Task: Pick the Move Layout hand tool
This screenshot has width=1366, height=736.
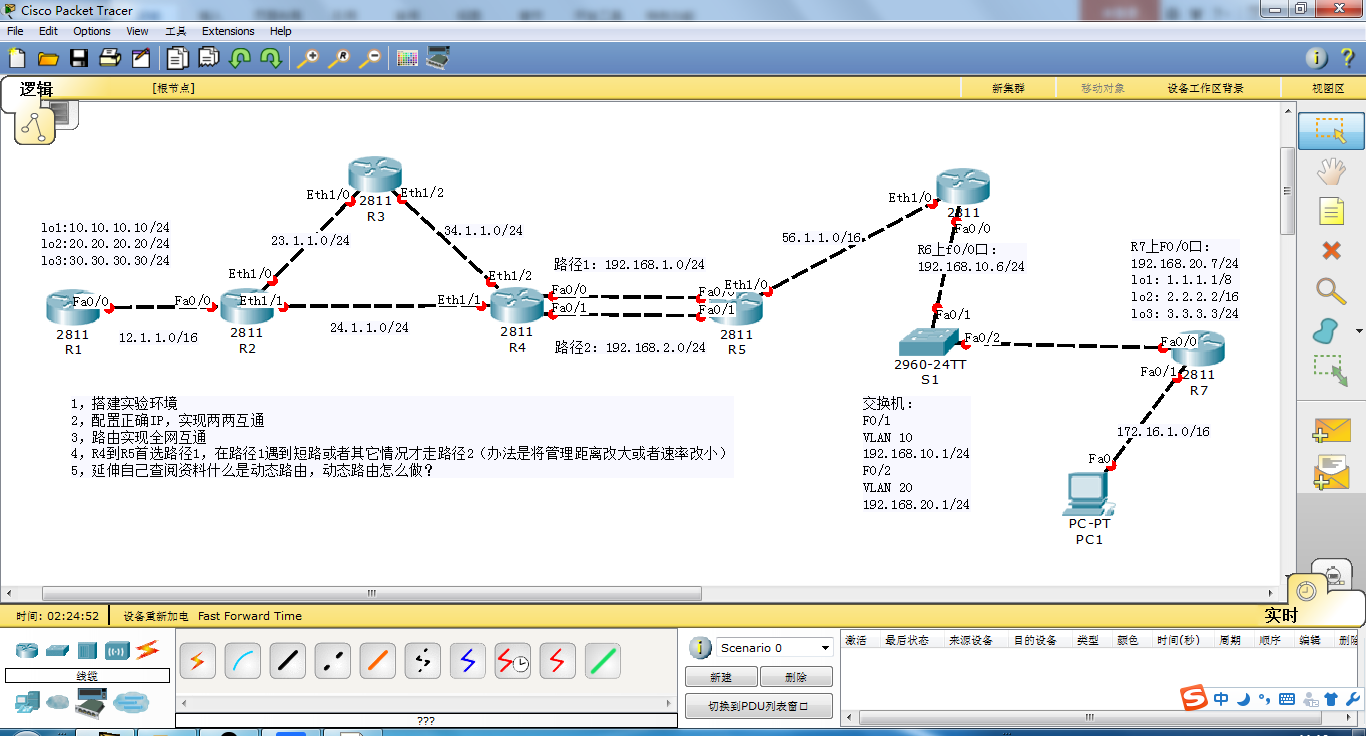Action: pyautogui.click(x=1331, y=172)
